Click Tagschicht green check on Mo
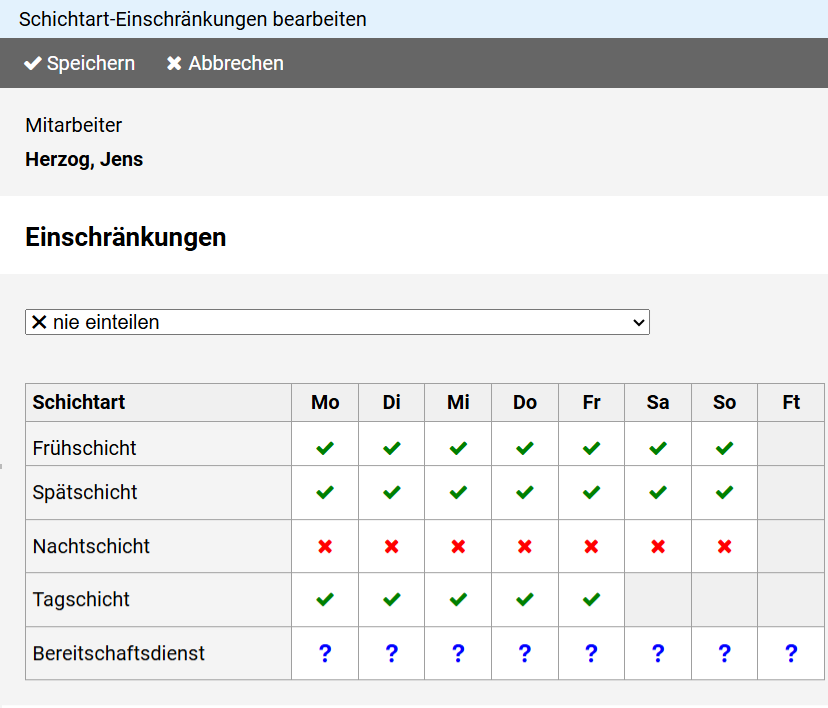This screenshot has width=828, height=708. pos(325,599)
